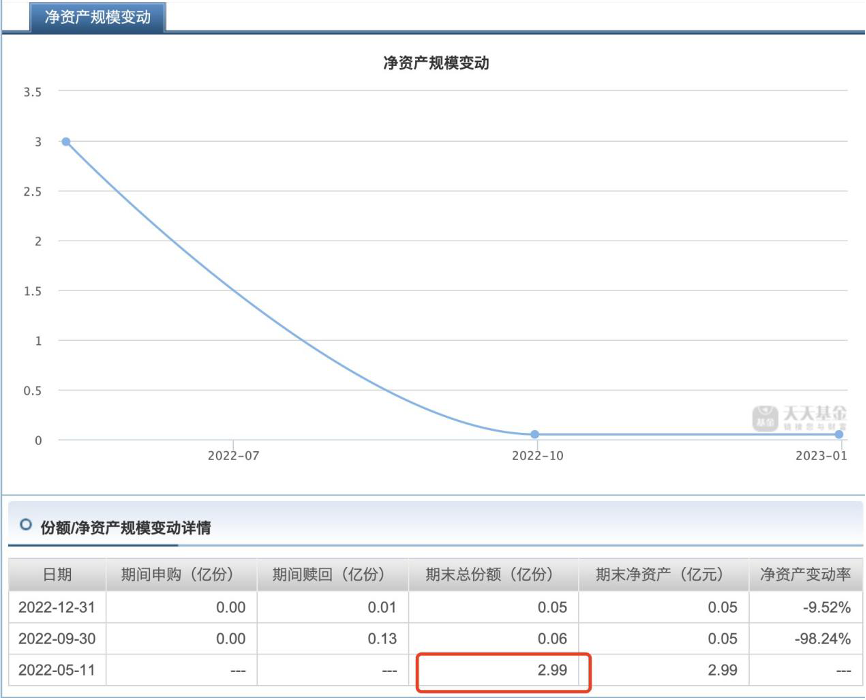Click the 0.05 net assets value for 2022-09-30
Viewport: 866px width, 700px height.
tap(722, 639)
